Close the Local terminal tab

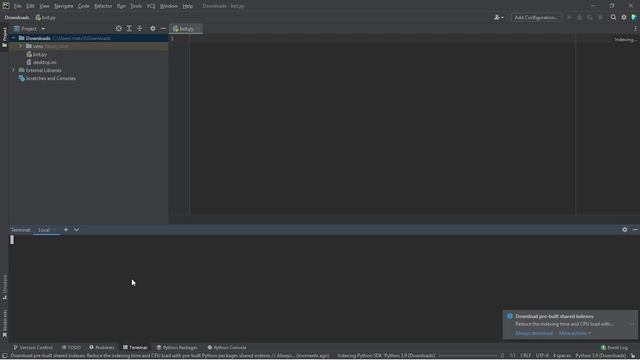54,230
